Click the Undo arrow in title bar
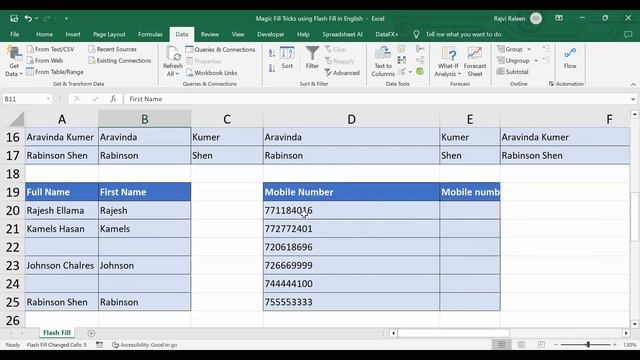 point(28,18)
